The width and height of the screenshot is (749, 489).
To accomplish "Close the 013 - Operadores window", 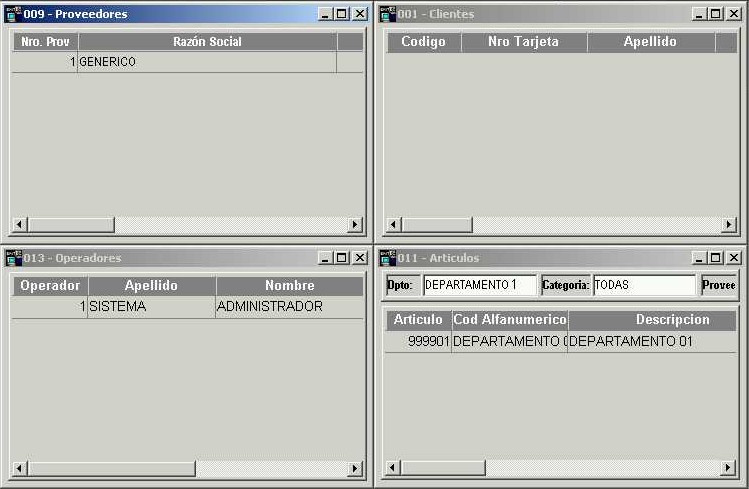I will tap(360, 258).
